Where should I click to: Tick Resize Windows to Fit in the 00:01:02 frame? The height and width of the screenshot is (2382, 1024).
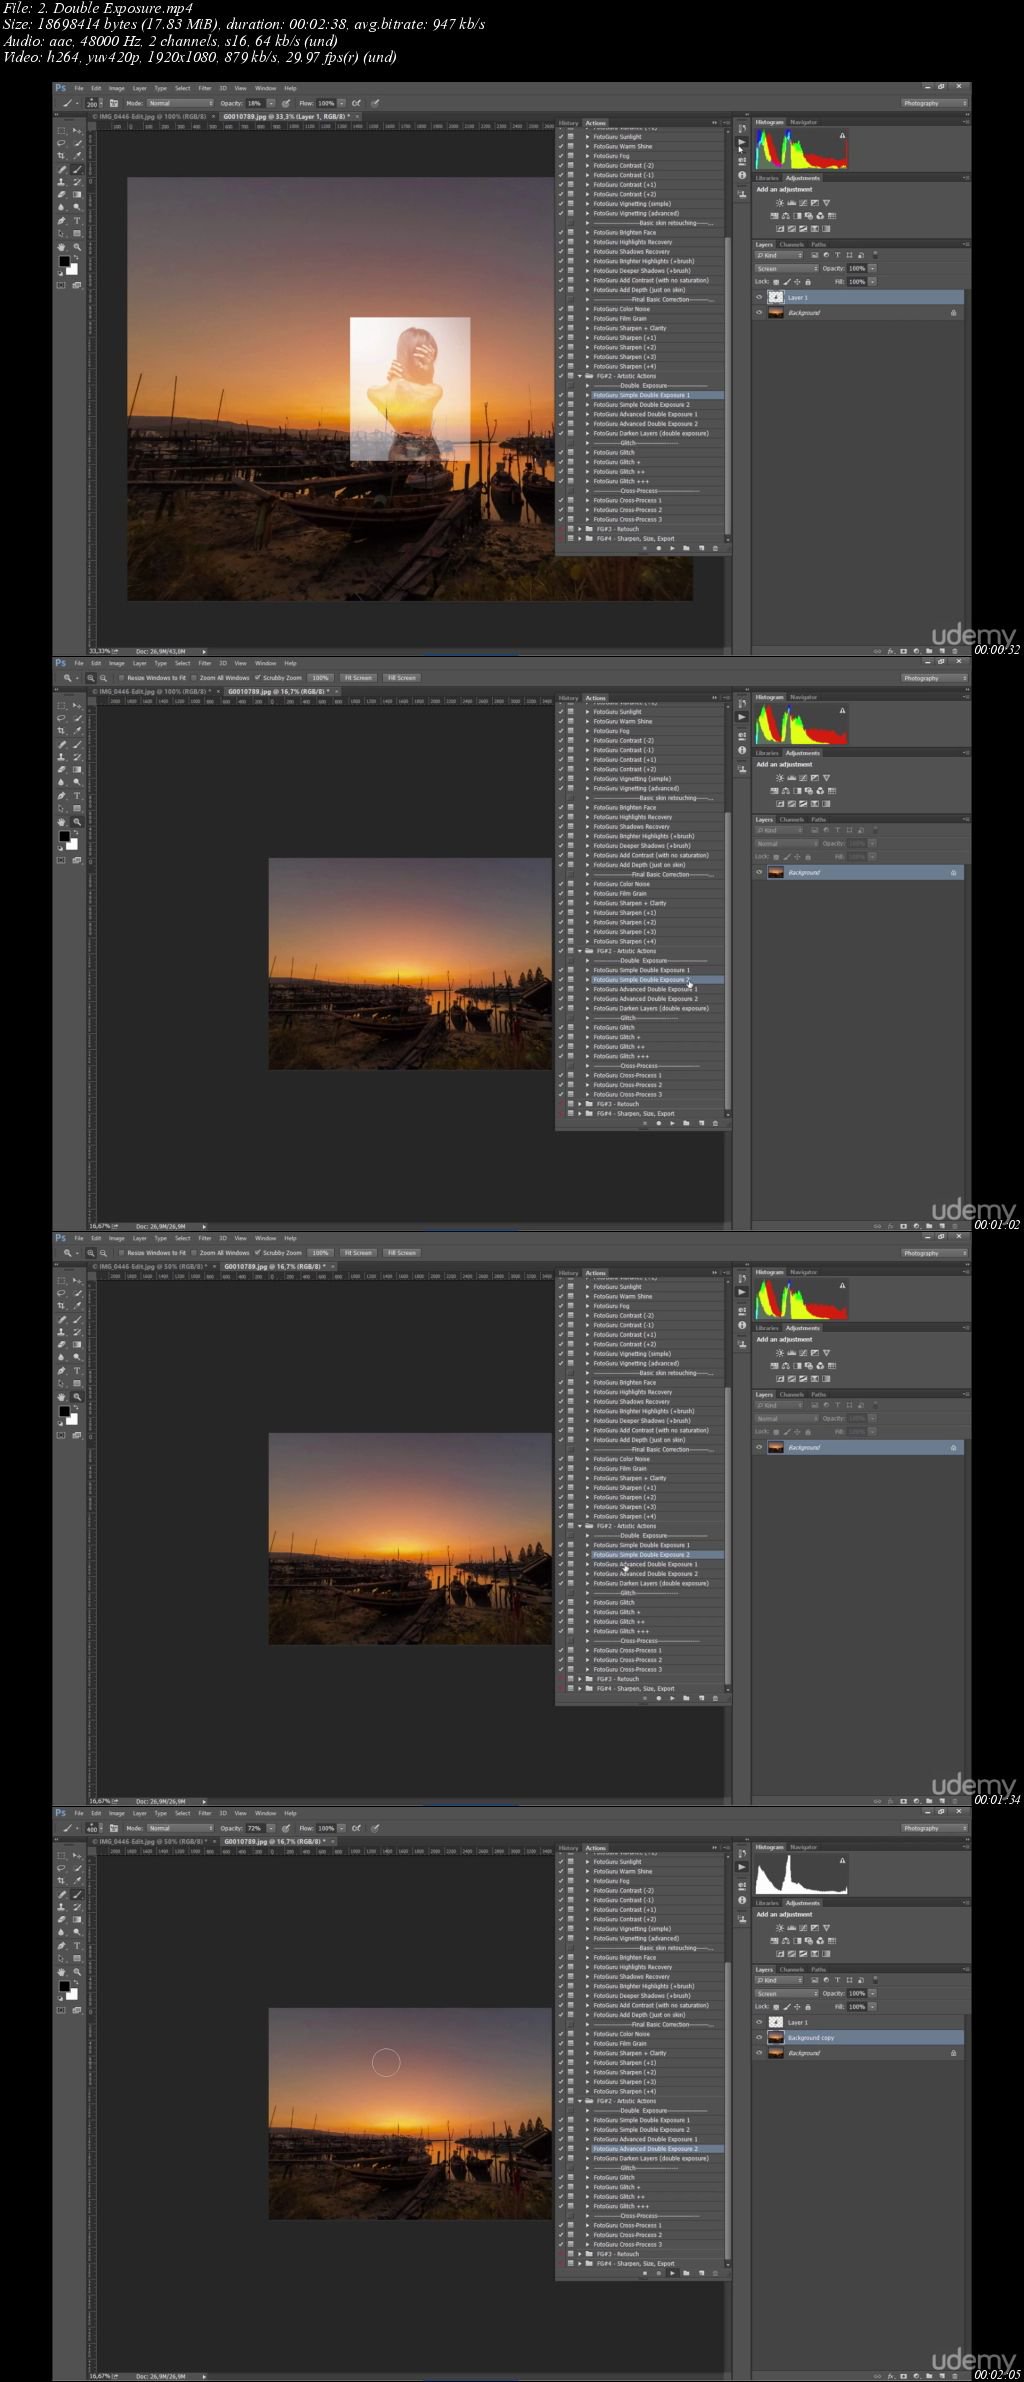[x=121, y=677]
